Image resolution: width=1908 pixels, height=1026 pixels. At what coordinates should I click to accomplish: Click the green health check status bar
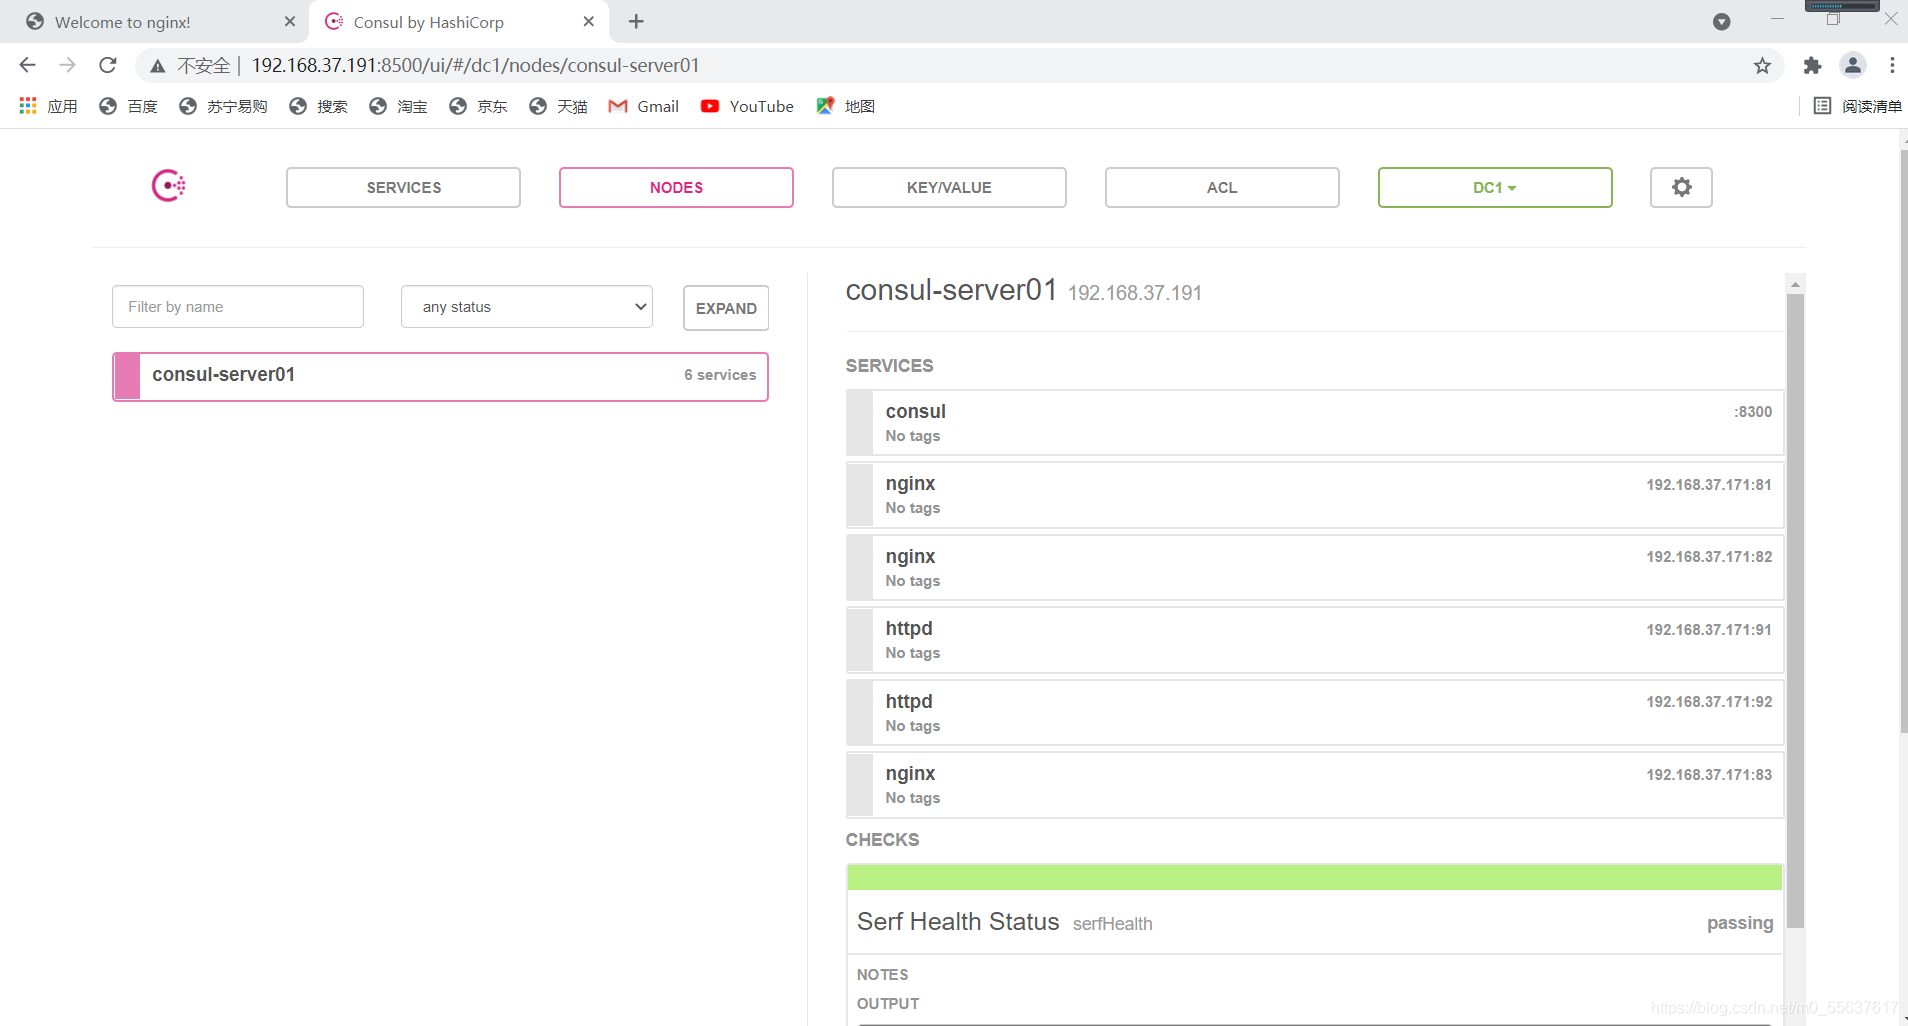pyautogui.click(x=1314, y=878)
